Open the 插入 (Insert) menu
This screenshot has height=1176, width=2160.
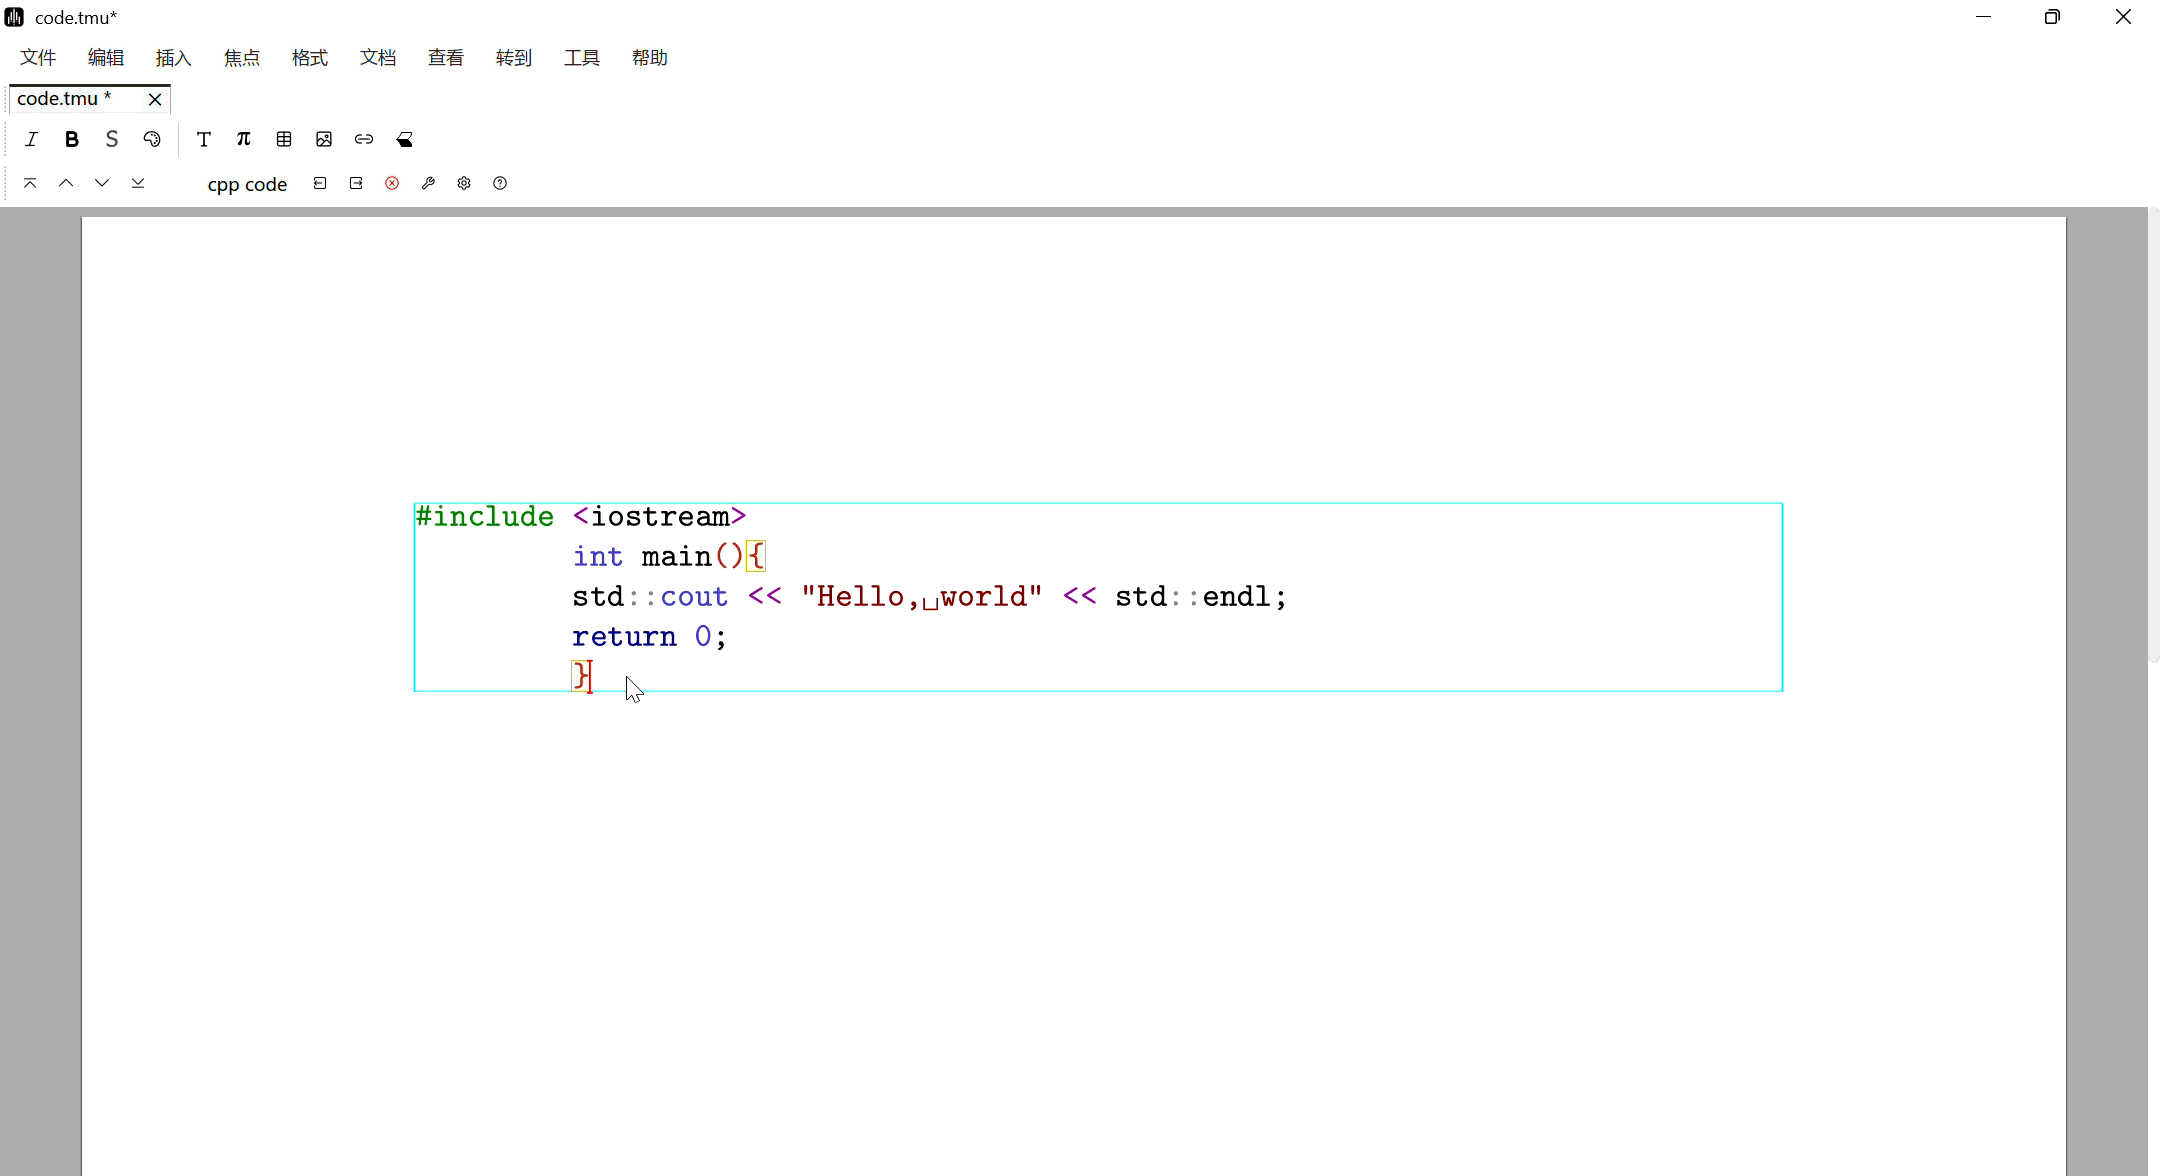[x=173, y=58]
